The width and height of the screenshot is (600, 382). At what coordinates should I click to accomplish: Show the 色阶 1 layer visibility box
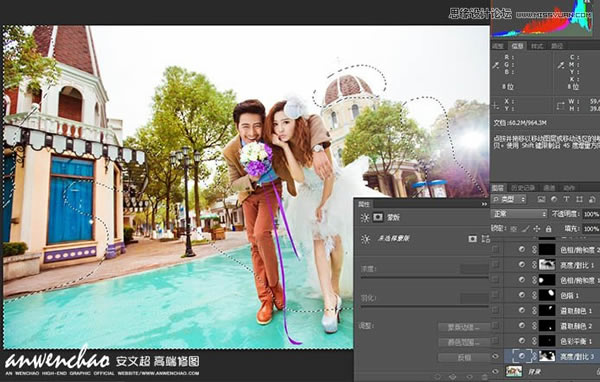pyautogui.click(x=496, y=295)
